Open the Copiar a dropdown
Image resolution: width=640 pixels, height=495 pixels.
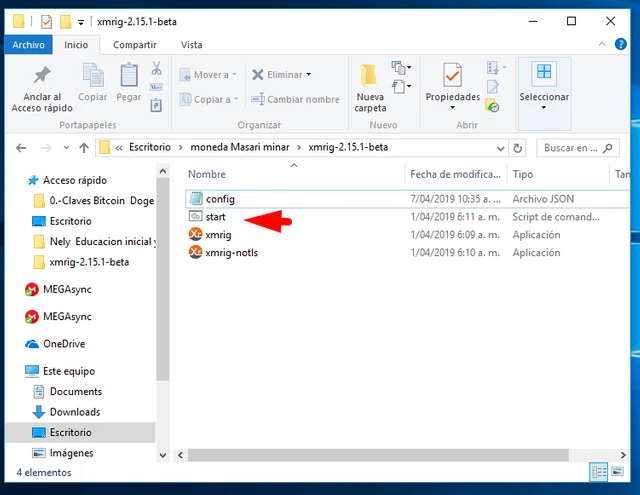point(209,99)
